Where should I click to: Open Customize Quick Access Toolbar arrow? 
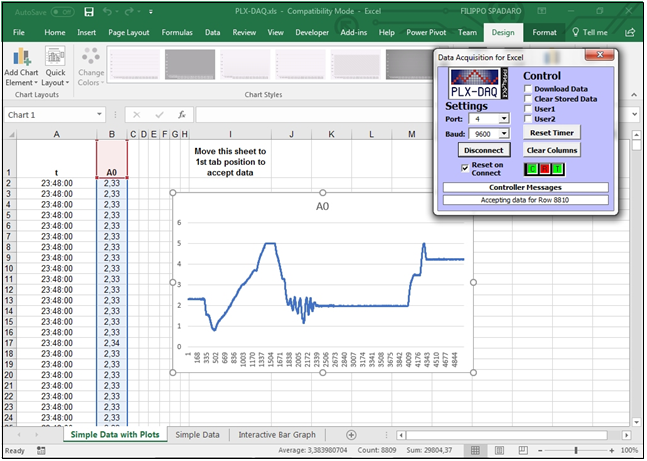pos(151,12)
